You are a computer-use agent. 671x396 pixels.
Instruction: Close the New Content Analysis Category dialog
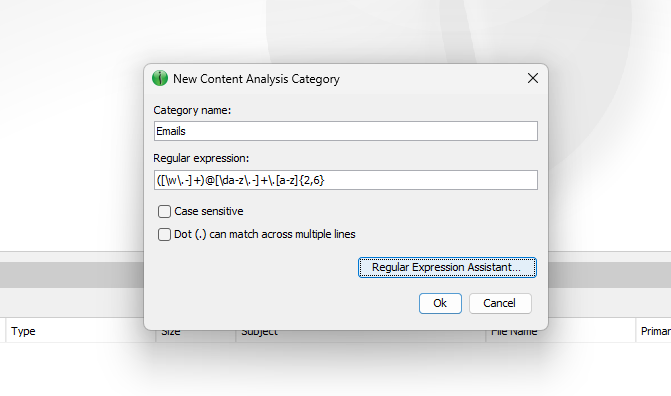click(533, 78)
